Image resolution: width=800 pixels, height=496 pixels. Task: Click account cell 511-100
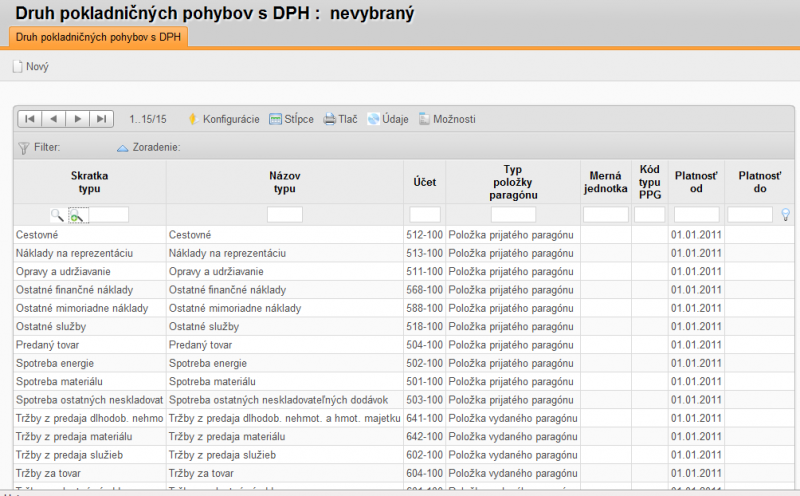tap(424, 271)
